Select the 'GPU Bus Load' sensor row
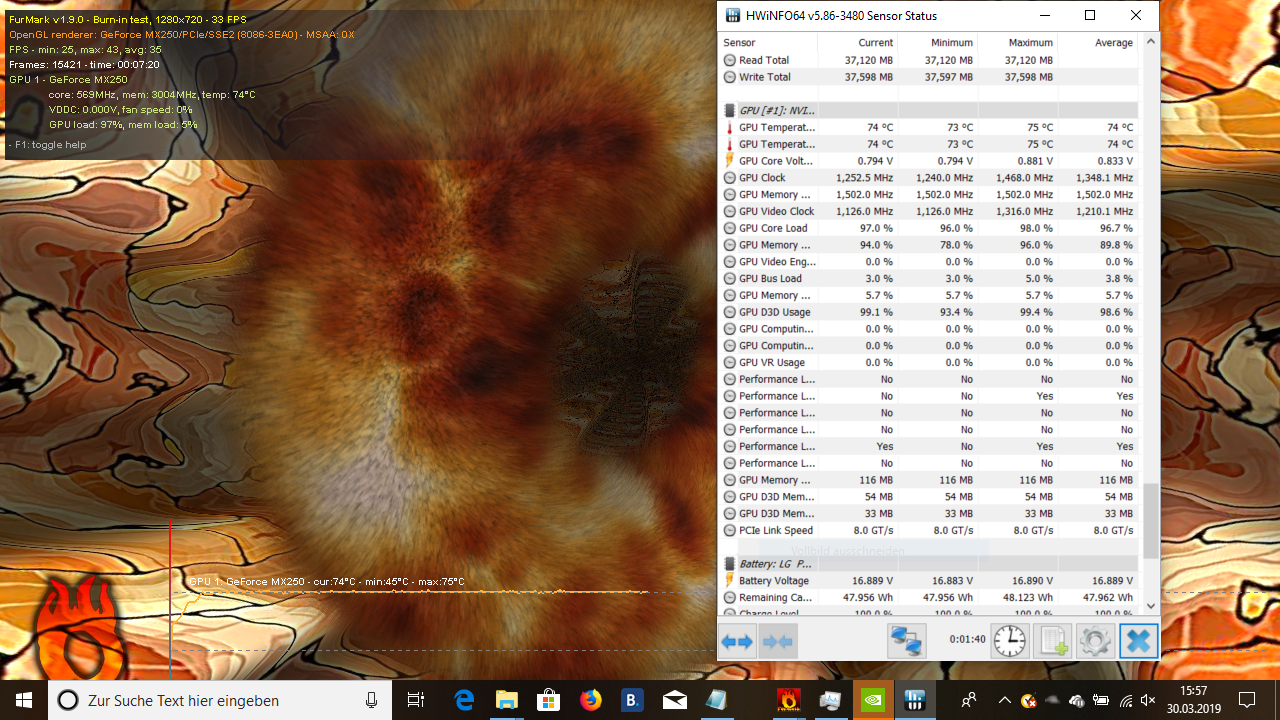 929,279
